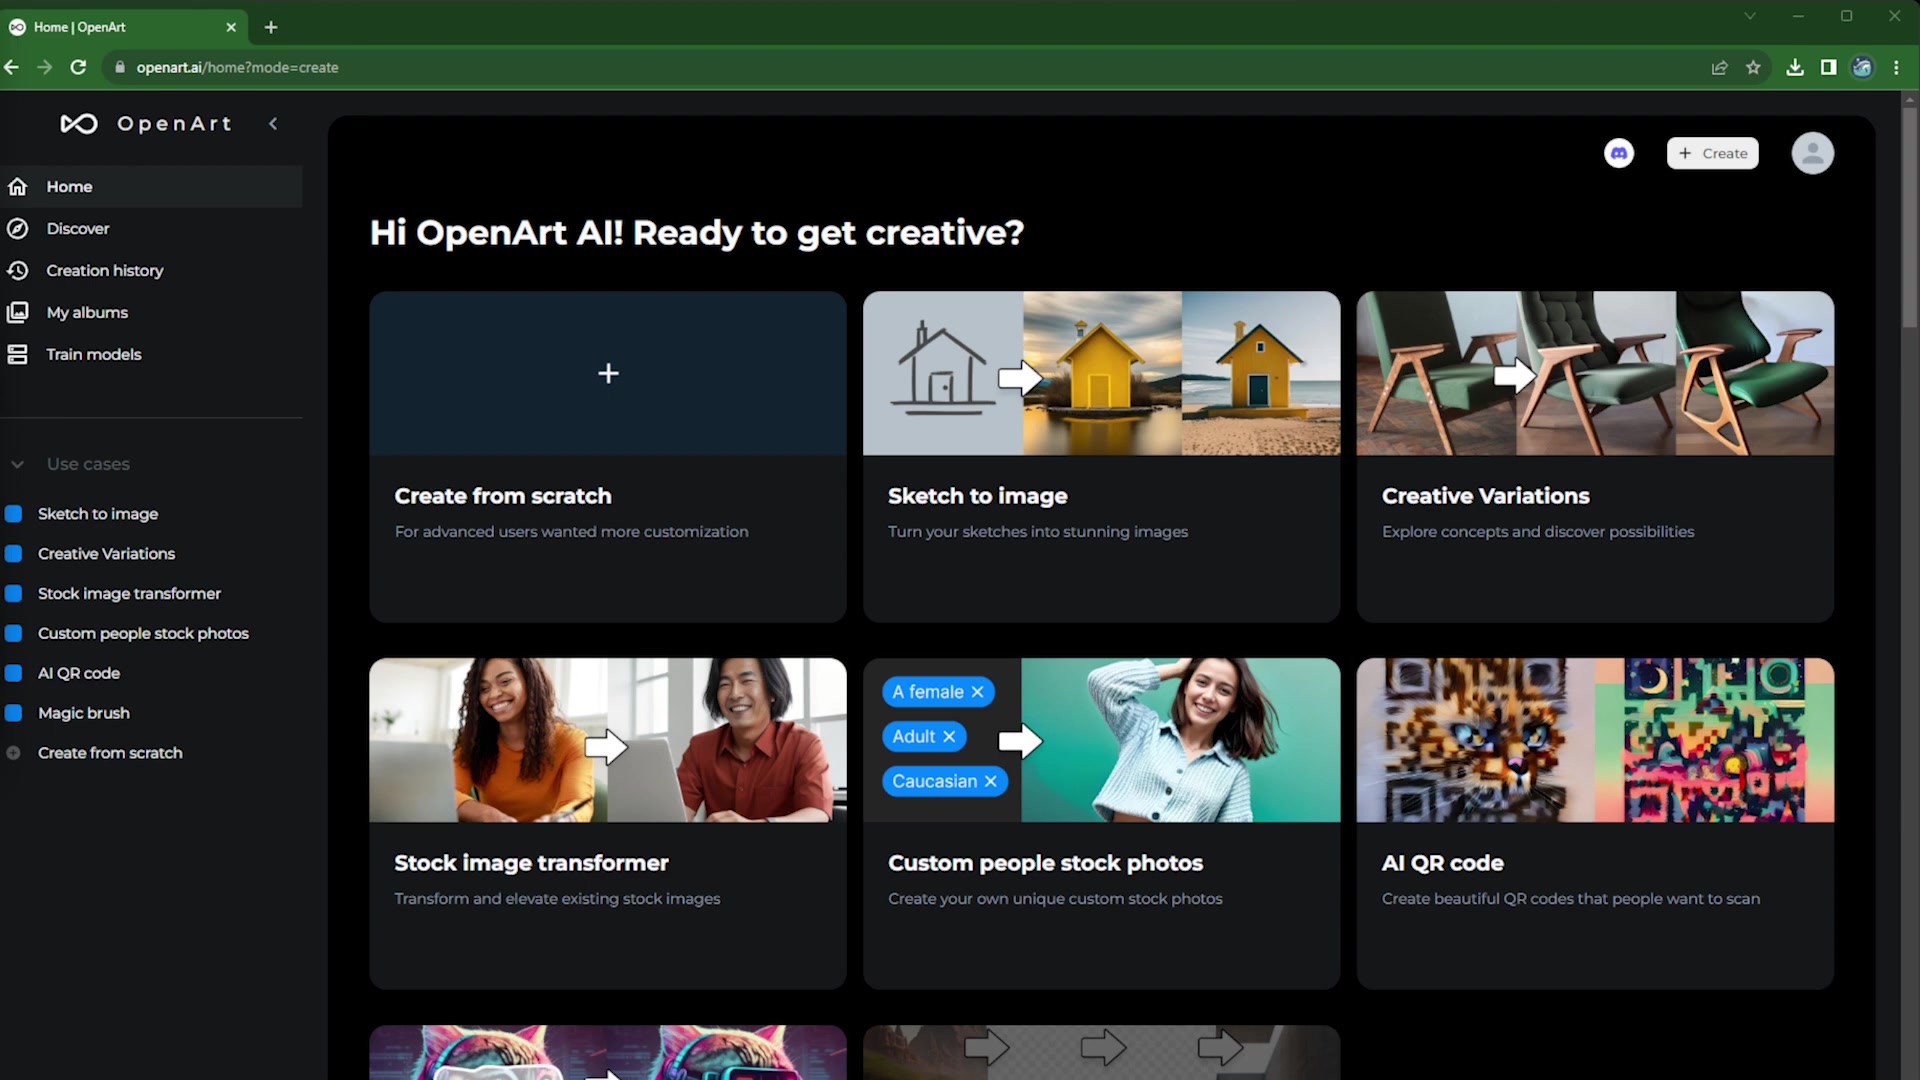Remove the 'Caucasian' tag

990,782
